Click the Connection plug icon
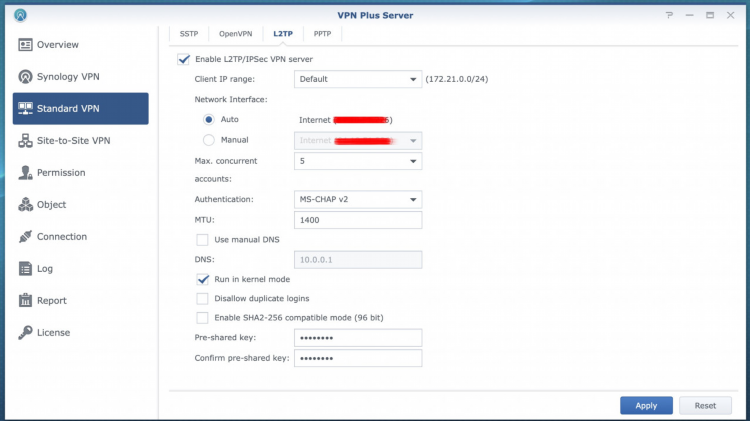 tap(25, 237)
